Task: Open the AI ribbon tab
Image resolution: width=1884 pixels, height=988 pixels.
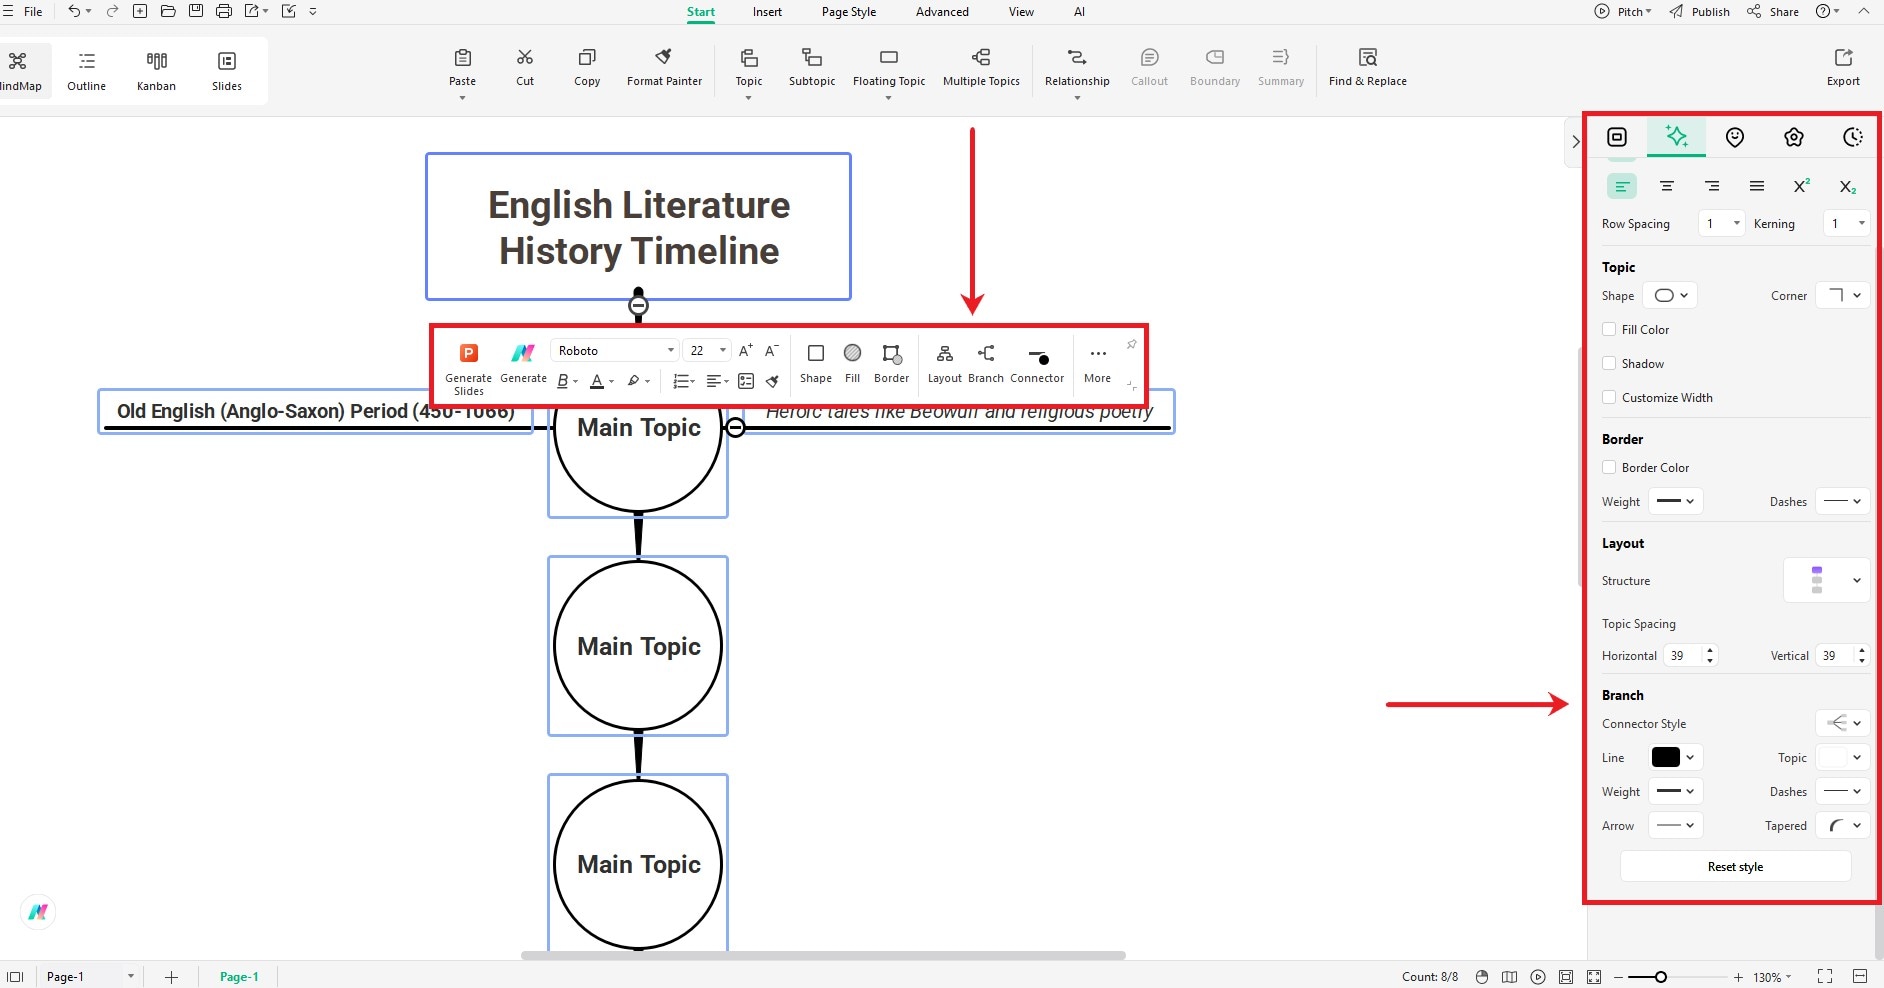Action: click(x=1079, y=12)
